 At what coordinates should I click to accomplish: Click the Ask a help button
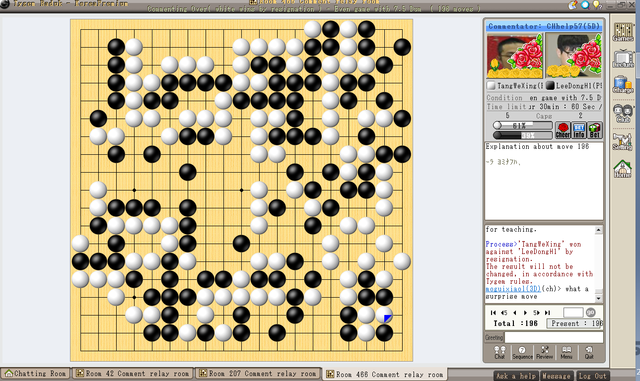(516, 376)
